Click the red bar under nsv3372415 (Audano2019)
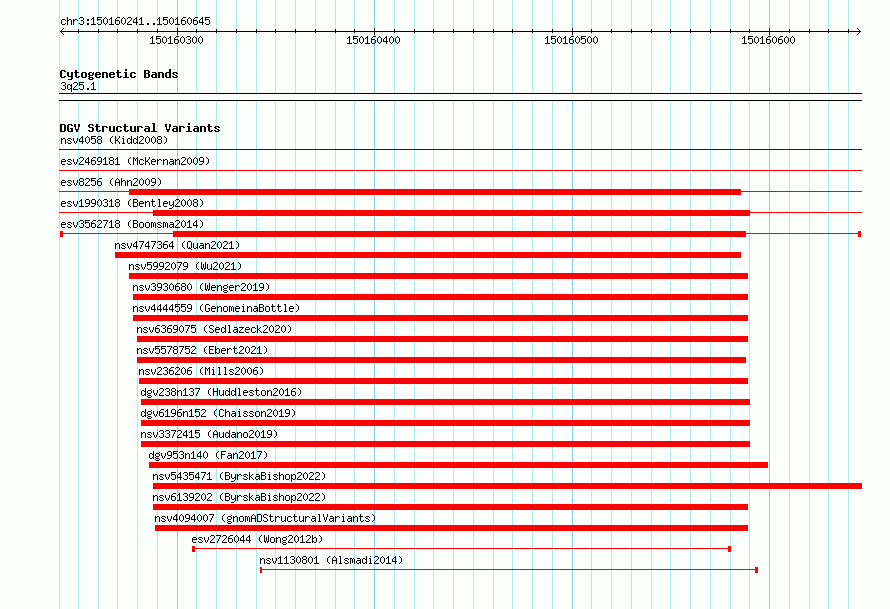Screen dimensions: 890x609 click(x=445, y=444)
